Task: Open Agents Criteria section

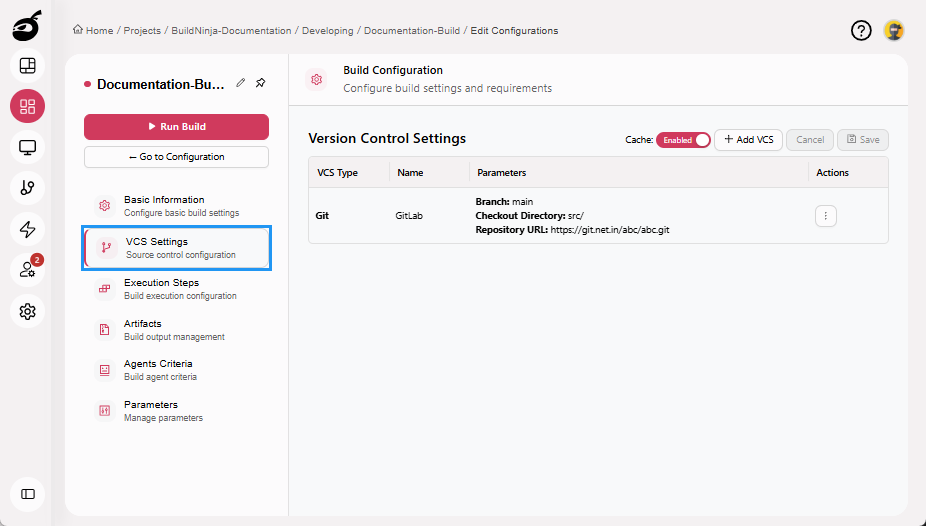Action: coord(177,370)
